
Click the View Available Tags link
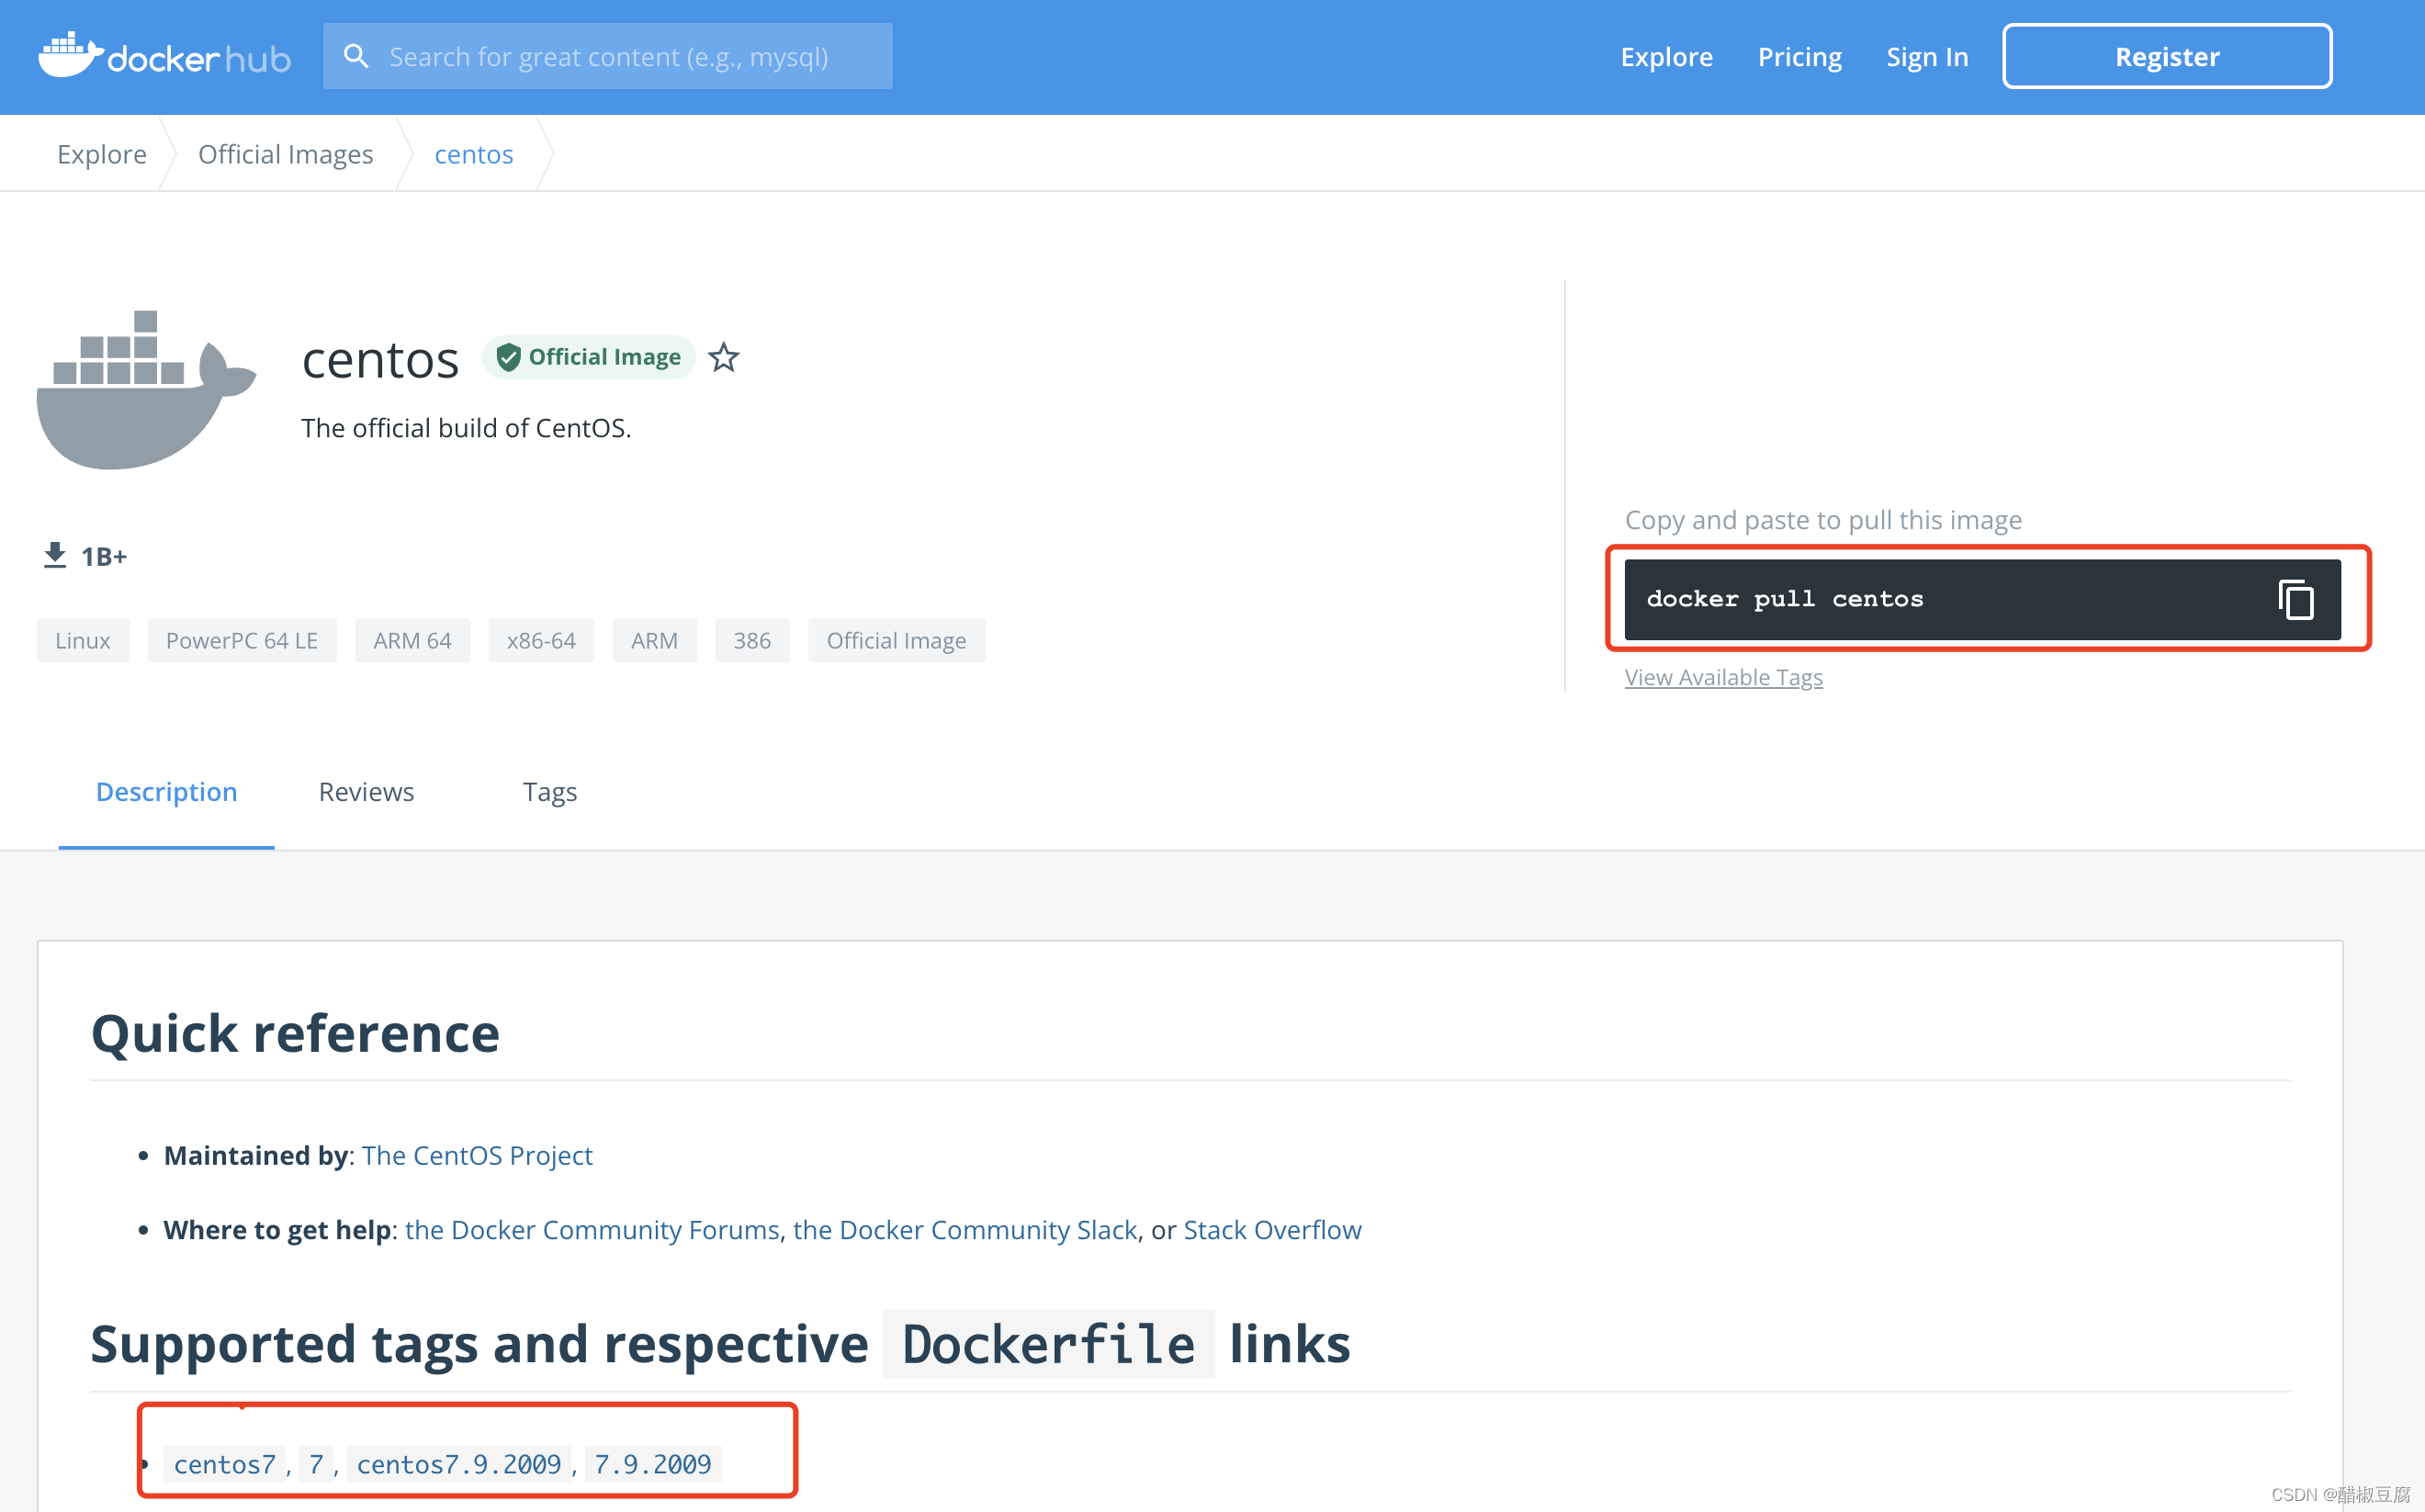click(1723, 678)
